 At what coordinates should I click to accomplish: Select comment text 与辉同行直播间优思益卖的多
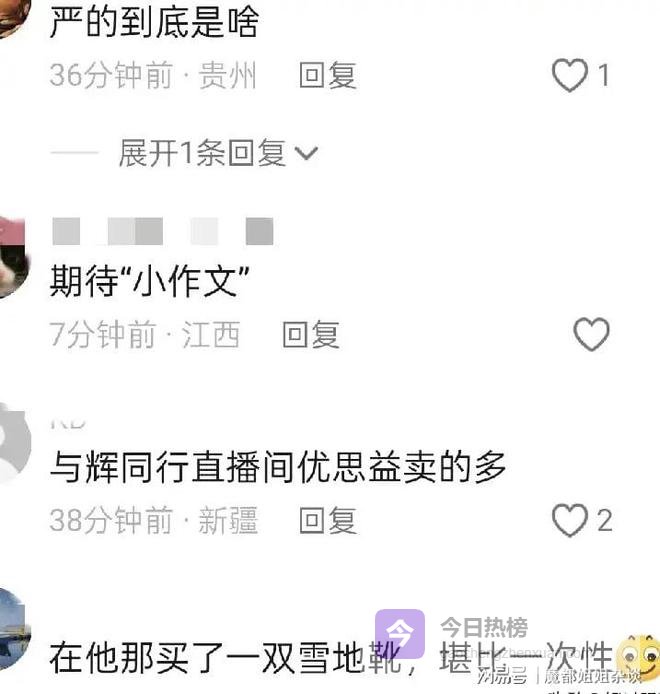[x=278, y=467]
